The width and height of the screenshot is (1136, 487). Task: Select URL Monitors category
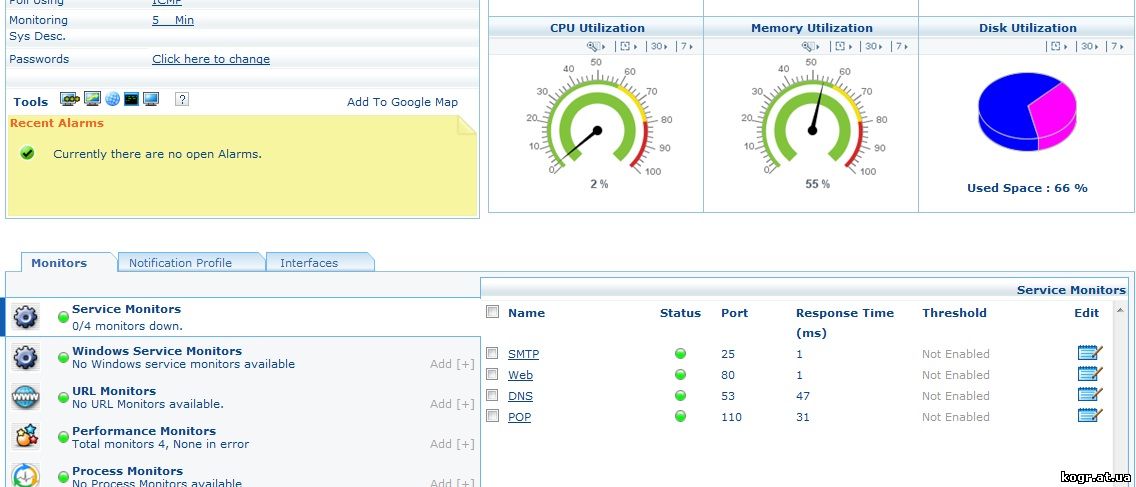[x=243, y=397]
